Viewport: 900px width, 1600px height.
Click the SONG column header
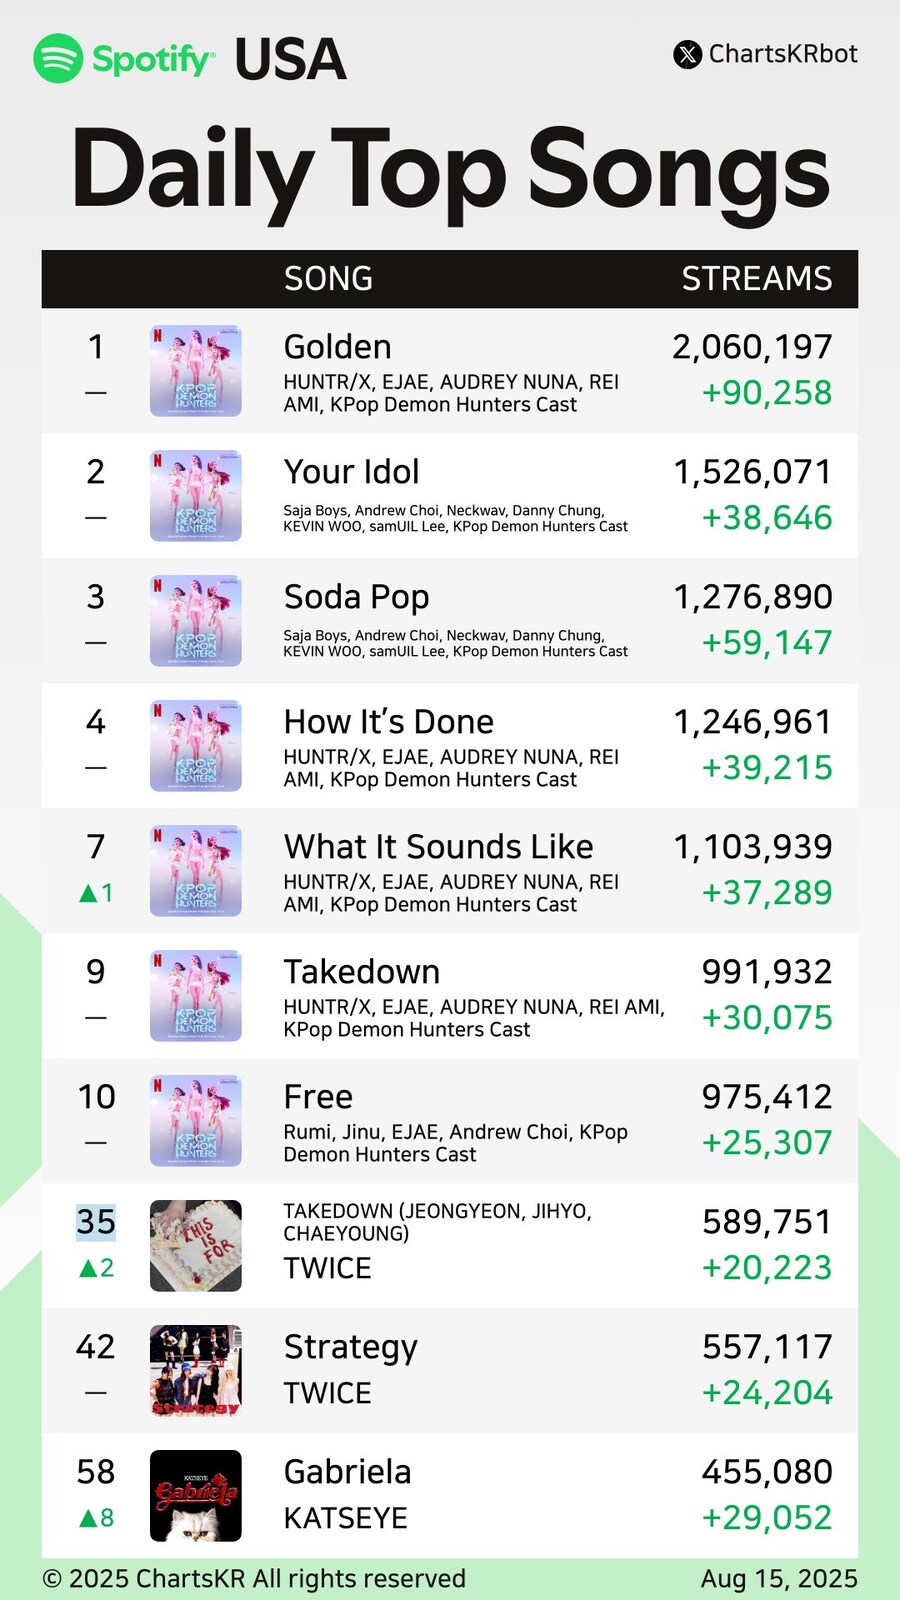click(x=328, y=279)
